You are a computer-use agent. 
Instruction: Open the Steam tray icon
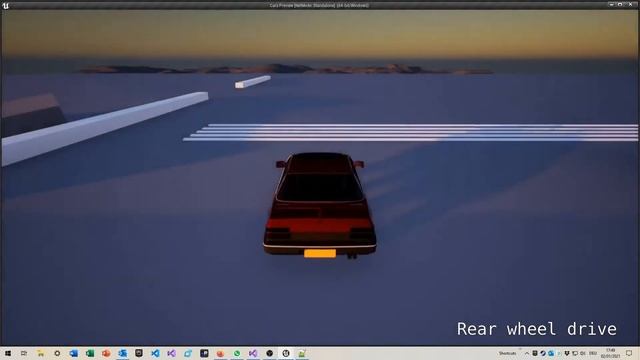(x=543, y=353)
